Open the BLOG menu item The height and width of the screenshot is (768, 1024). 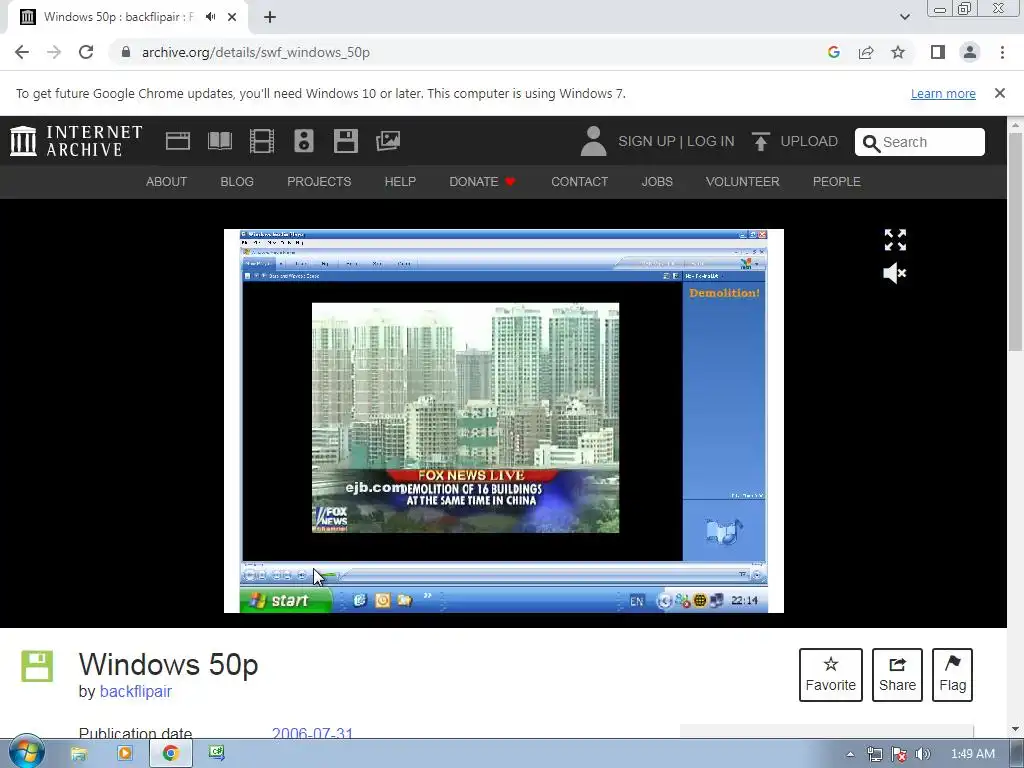coord(237,182)
